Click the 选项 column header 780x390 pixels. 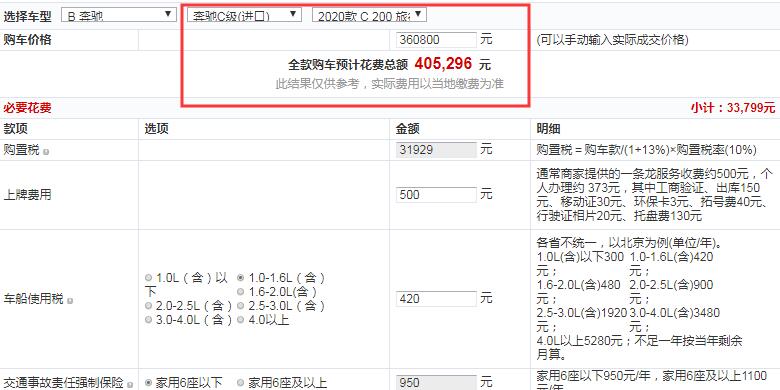pos(157,129)
